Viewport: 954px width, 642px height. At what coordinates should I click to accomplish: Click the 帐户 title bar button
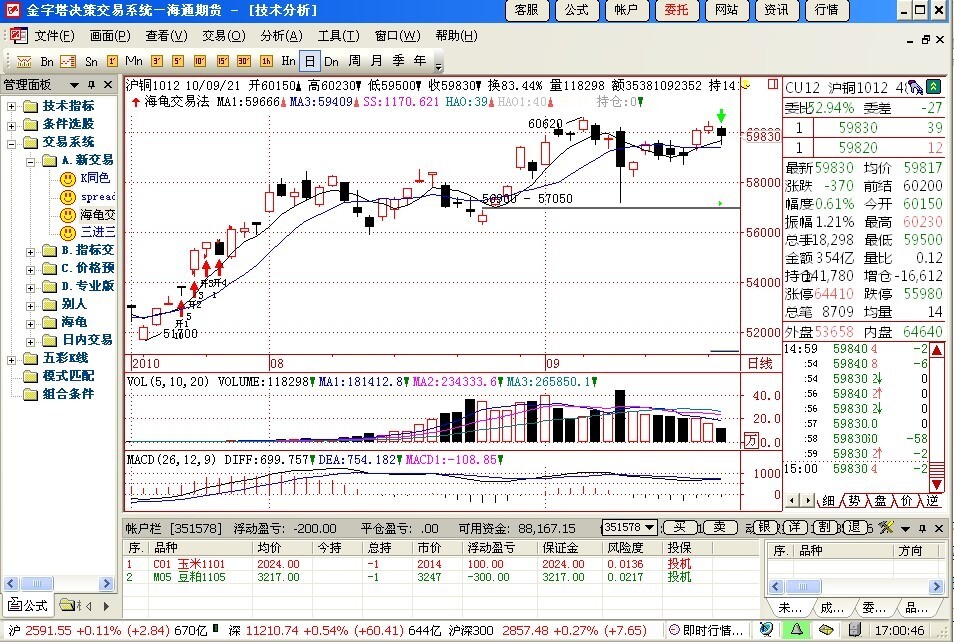[x=626, y=10]
